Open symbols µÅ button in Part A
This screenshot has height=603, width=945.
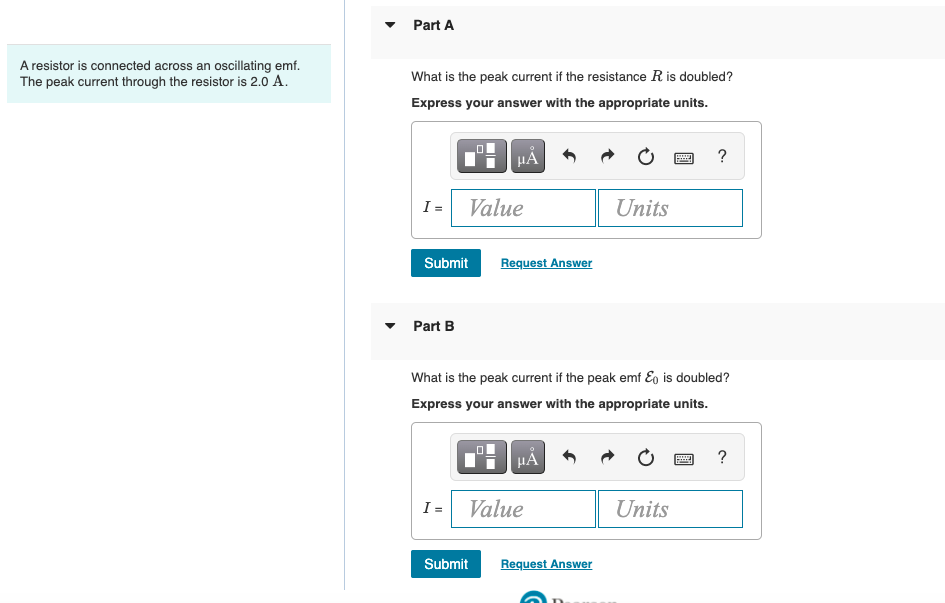pyautogui.click(x=528, y=156)
